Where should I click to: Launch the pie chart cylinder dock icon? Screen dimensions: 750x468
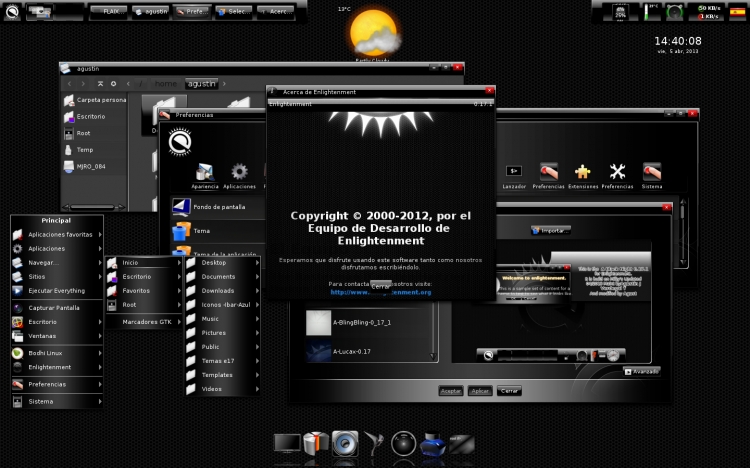coord(316,443)
